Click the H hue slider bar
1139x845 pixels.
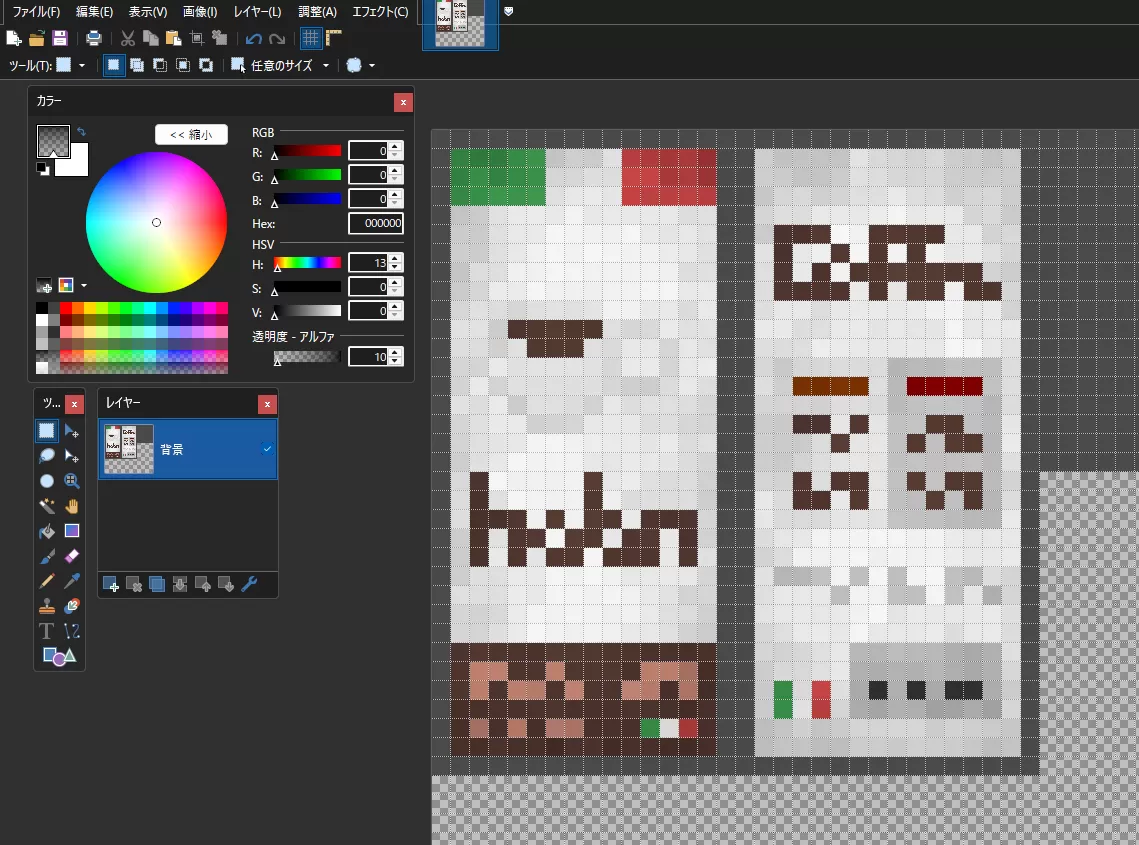[307, 263]
